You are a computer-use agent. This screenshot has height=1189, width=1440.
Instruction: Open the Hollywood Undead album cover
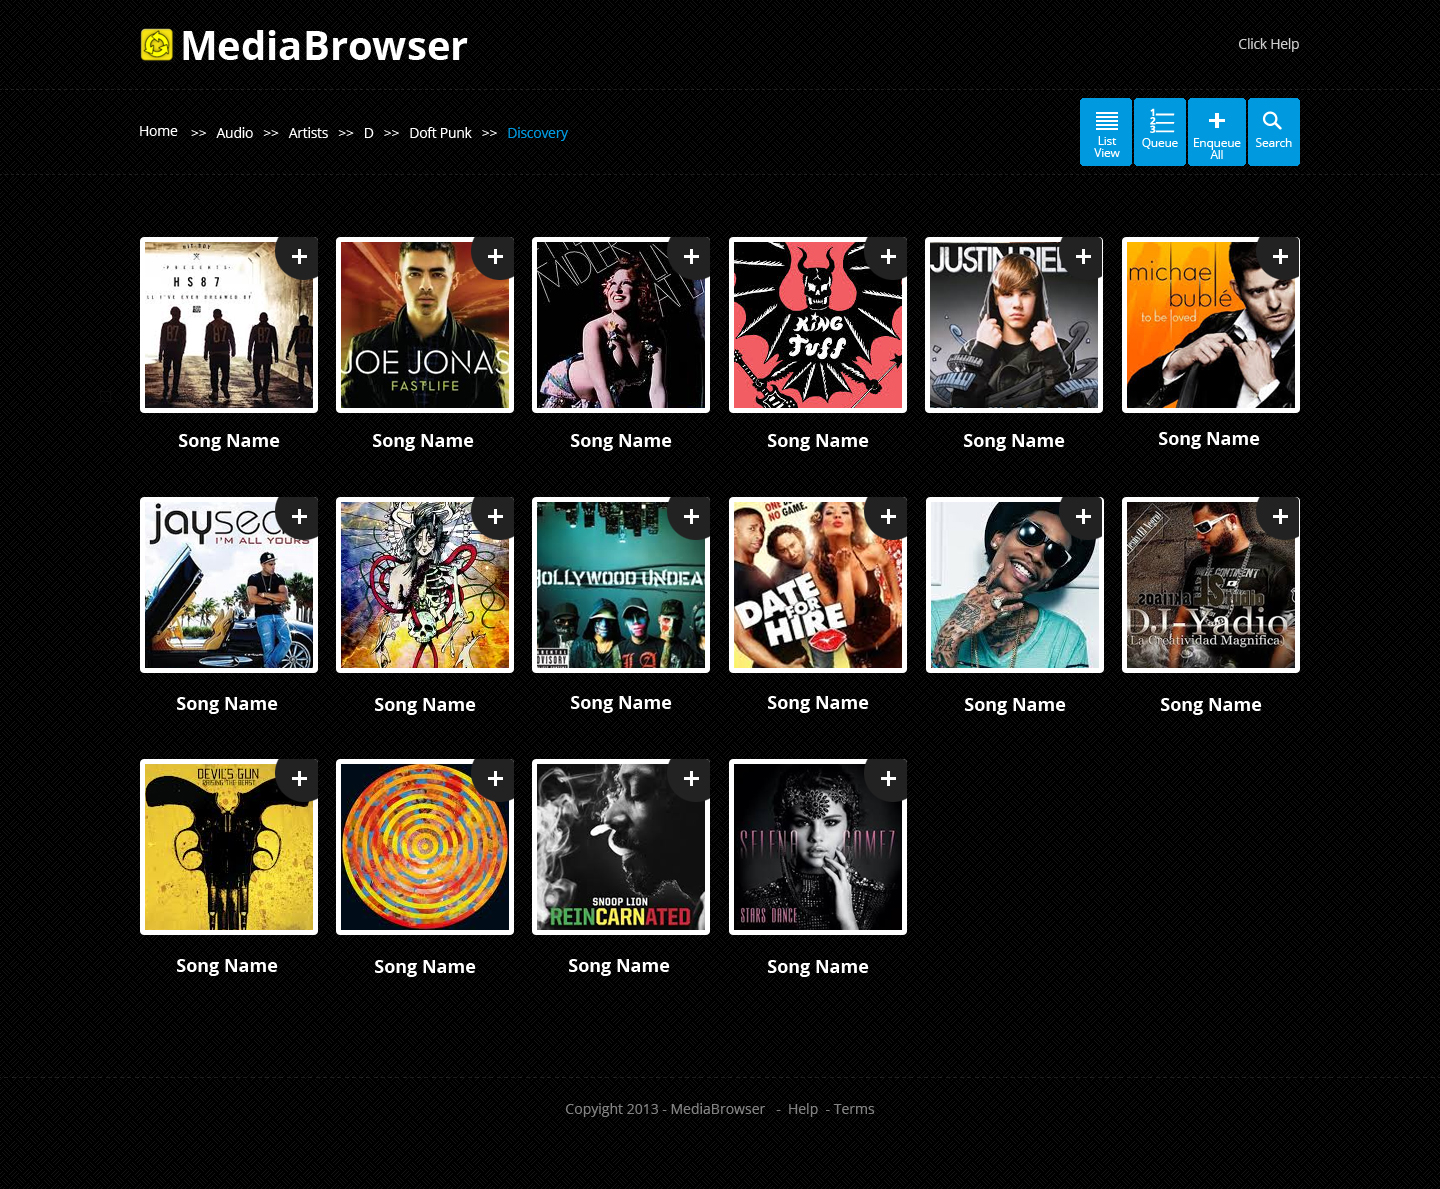[621, 585]
